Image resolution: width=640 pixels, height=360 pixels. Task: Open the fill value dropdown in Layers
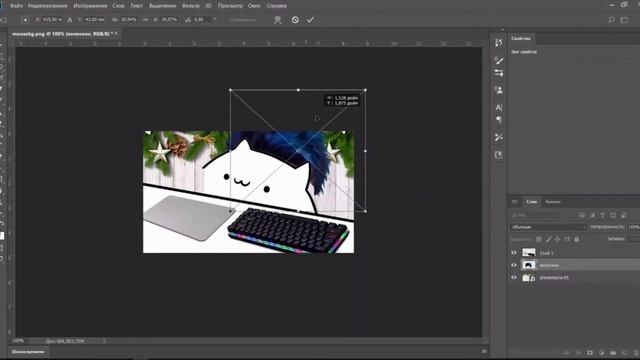click(x=634, y=239)
